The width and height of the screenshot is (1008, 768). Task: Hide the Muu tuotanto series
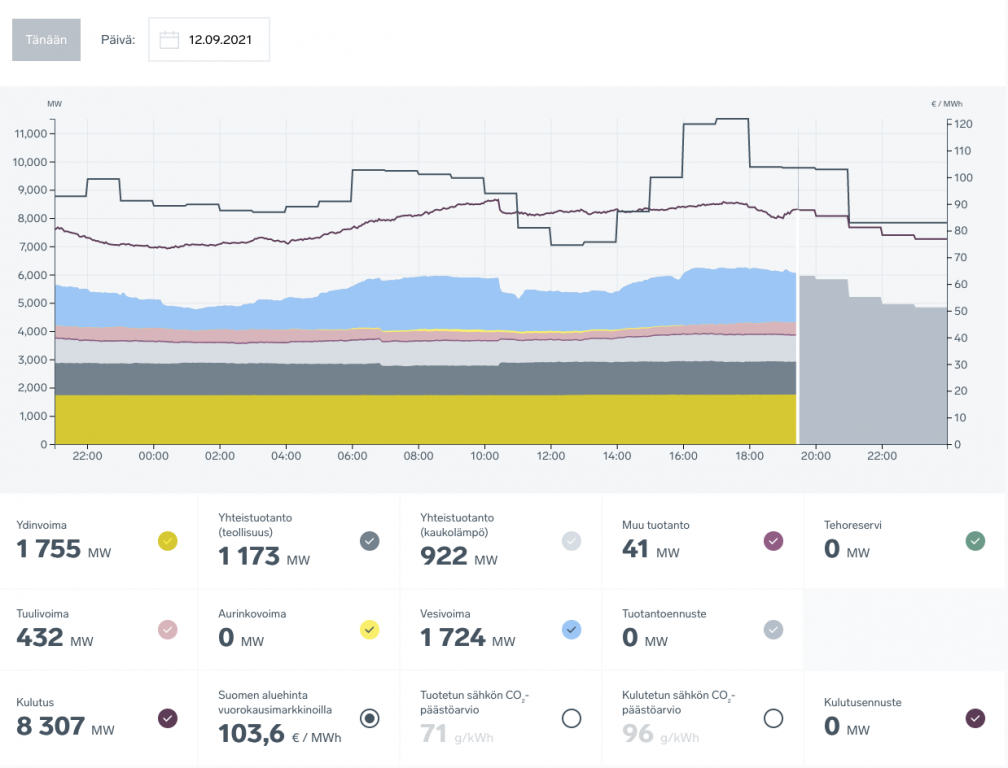pyautogui.click(x=773, y=541)
